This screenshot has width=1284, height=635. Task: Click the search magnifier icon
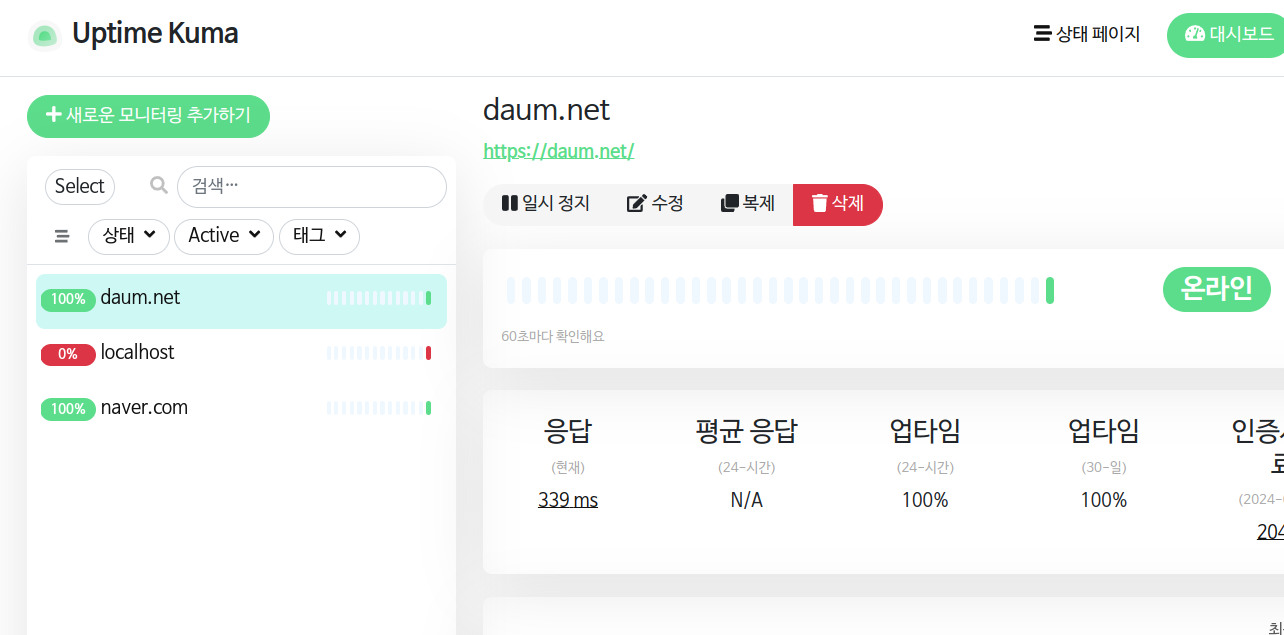pos(158,185)
